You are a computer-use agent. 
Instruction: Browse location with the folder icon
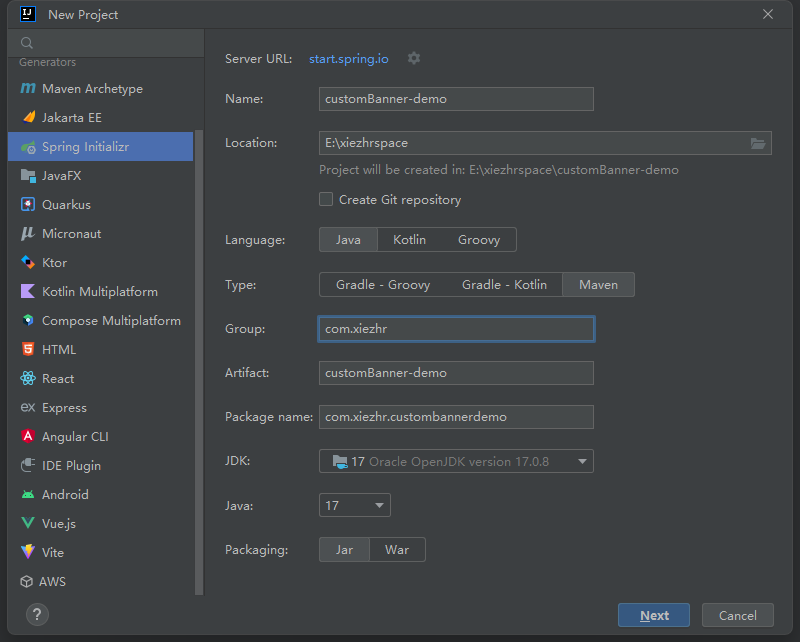[758, 143]
